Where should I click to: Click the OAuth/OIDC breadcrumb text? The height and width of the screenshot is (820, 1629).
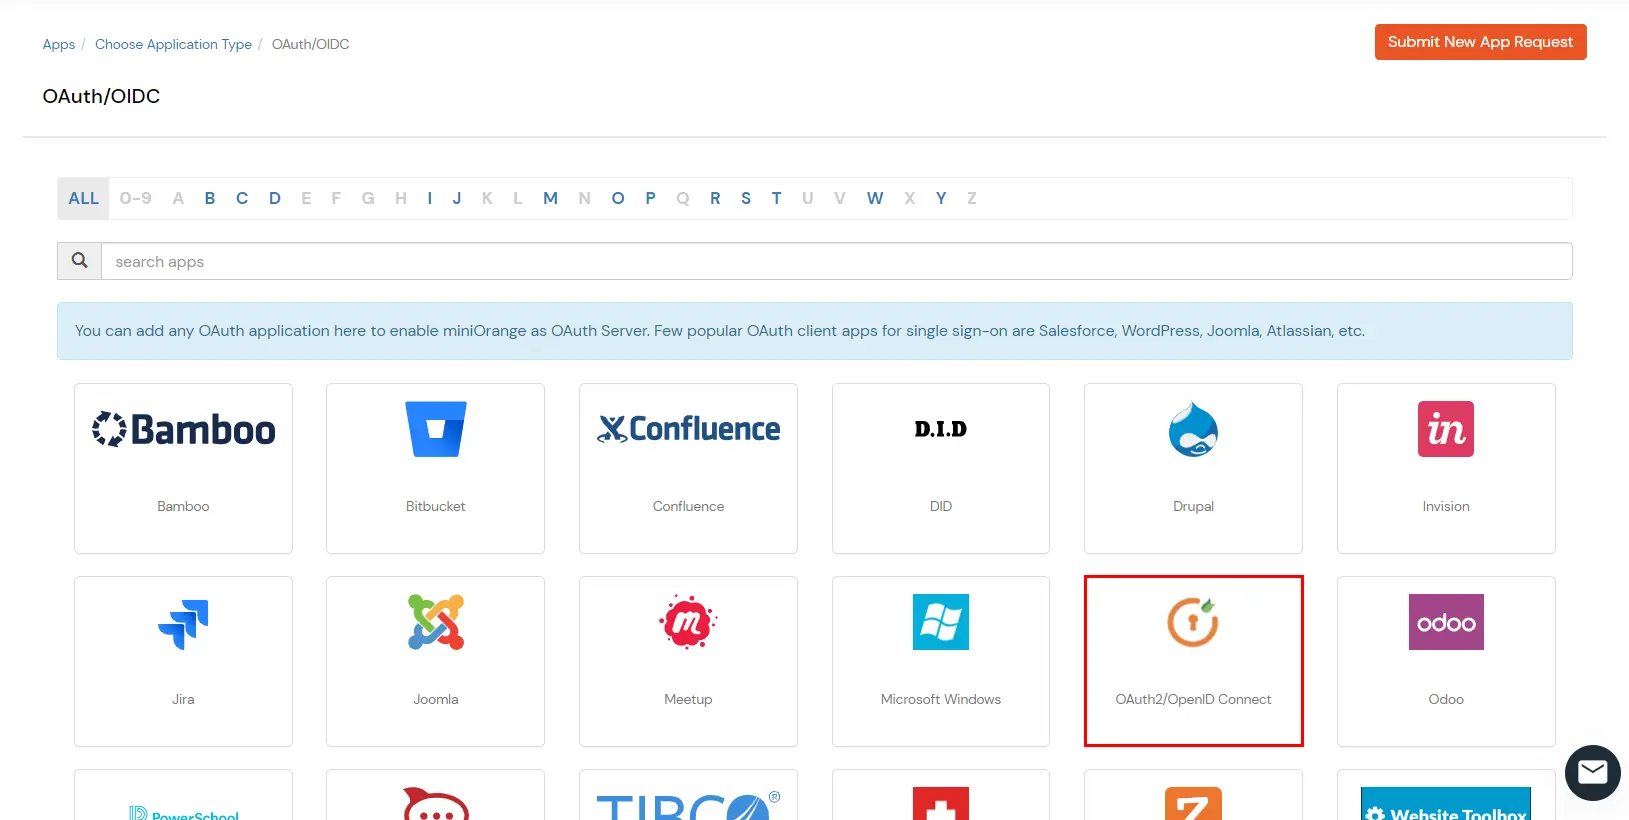click(x=311, y=44)
